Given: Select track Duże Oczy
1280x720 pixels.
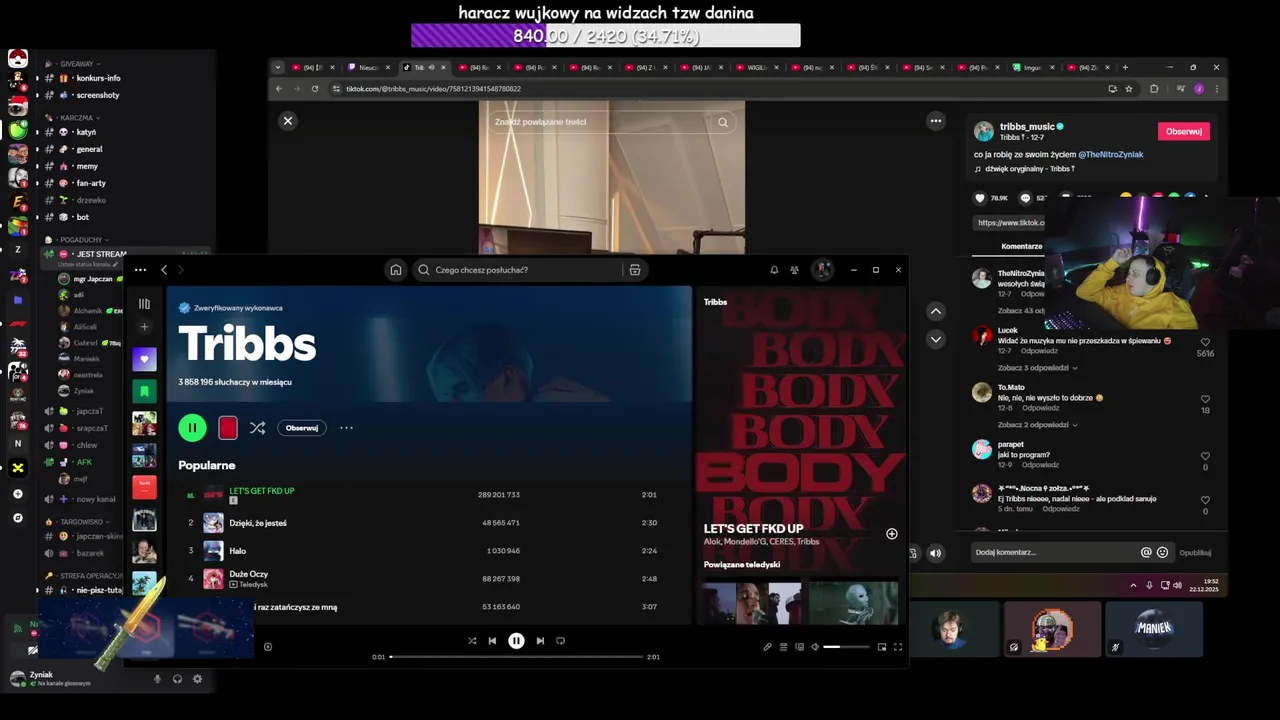Looking at the screenshot, I should point(248,575).
